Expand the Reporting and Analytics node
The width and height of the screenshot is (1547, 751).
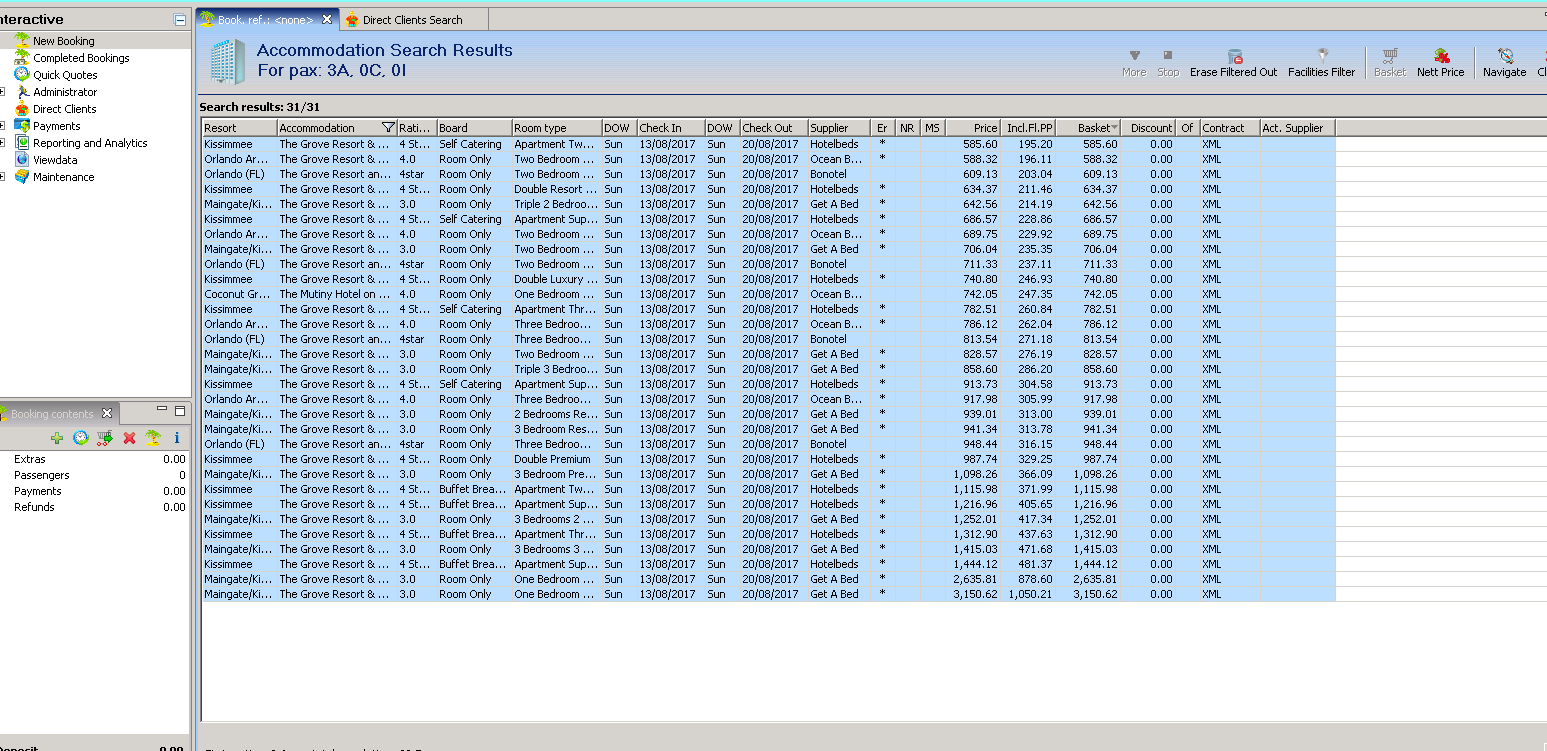(3, 143)
